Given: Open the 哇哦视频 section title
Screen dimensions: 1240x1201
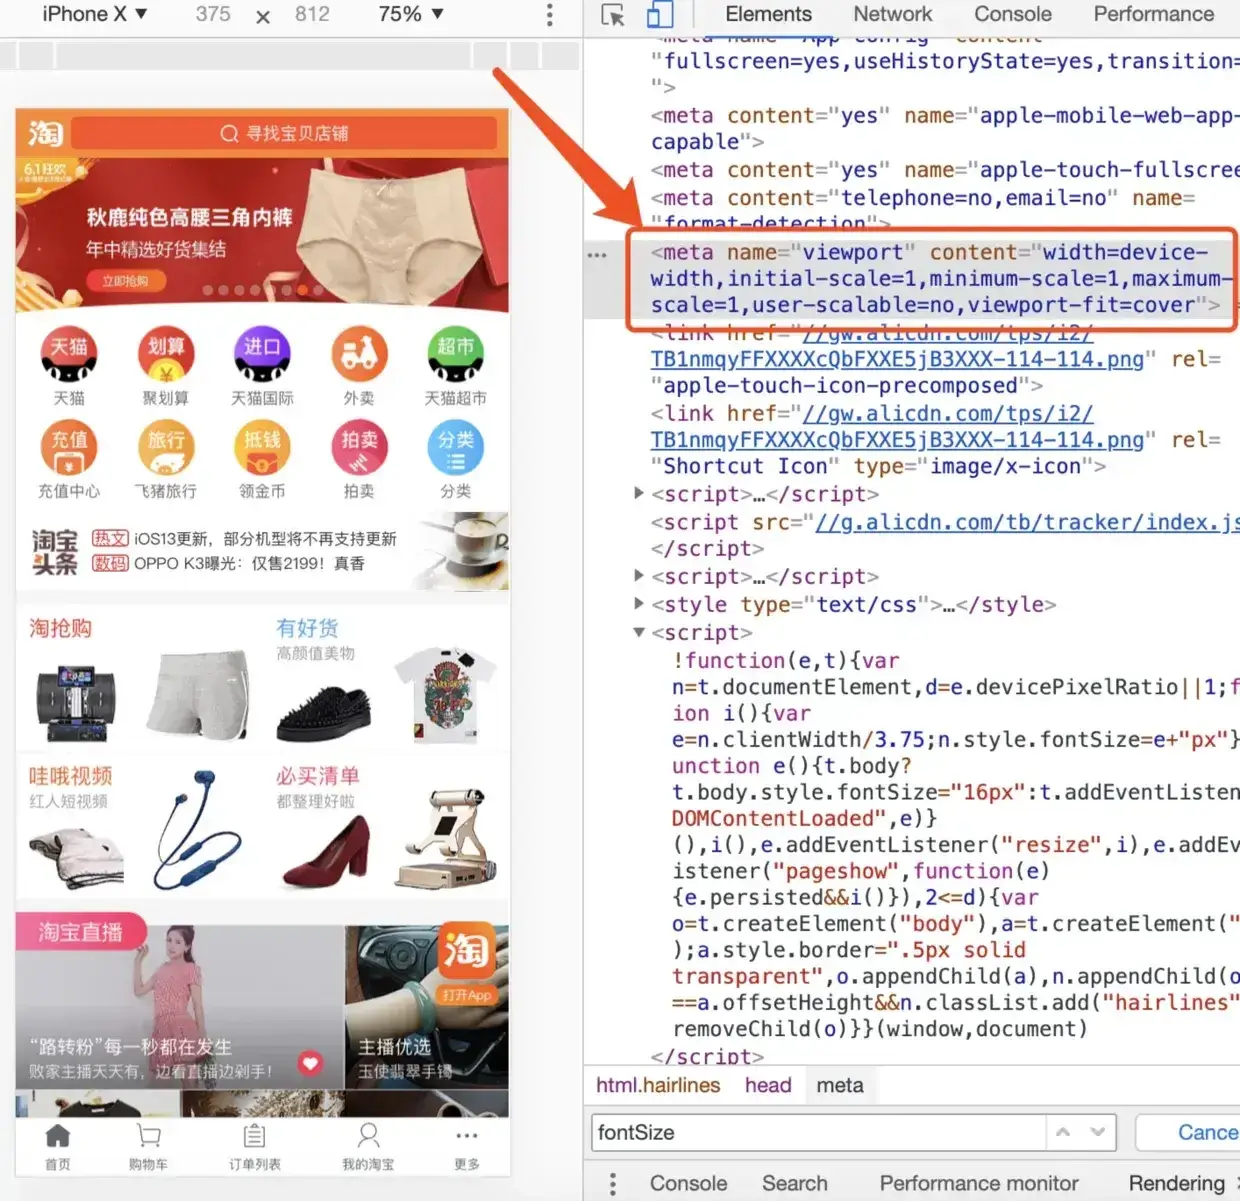Looking at the screenshot, I should (x=70, y=776).
